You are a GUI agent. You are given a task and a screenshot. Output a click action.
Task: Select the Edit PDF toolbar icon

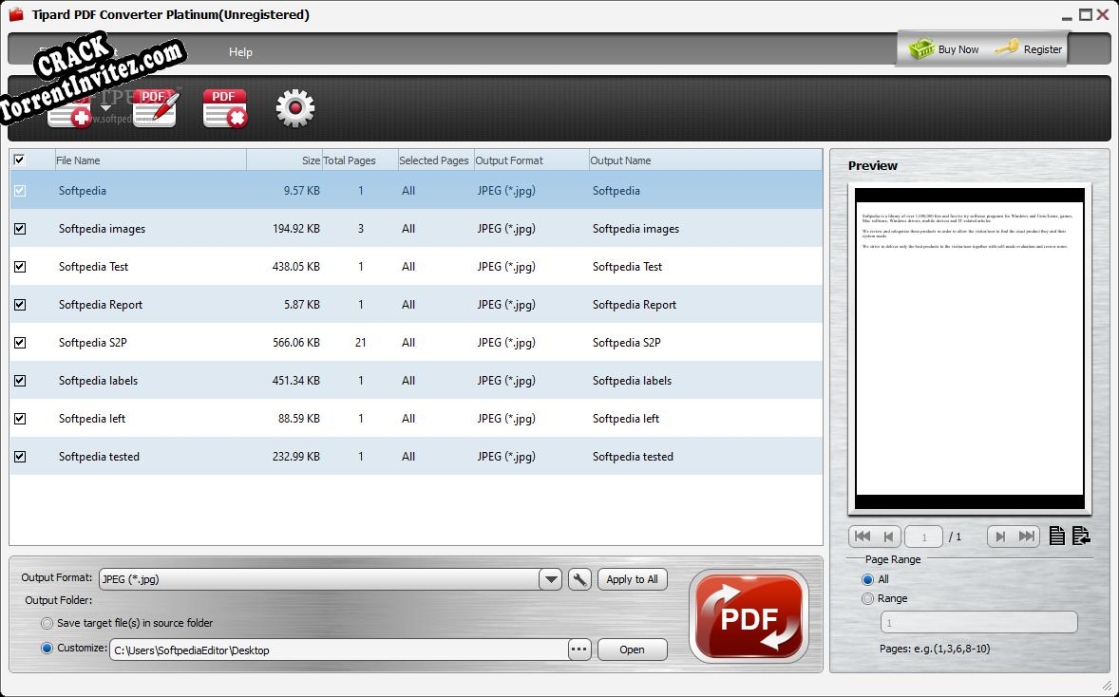pyautogui.click(x=155, y=110)
